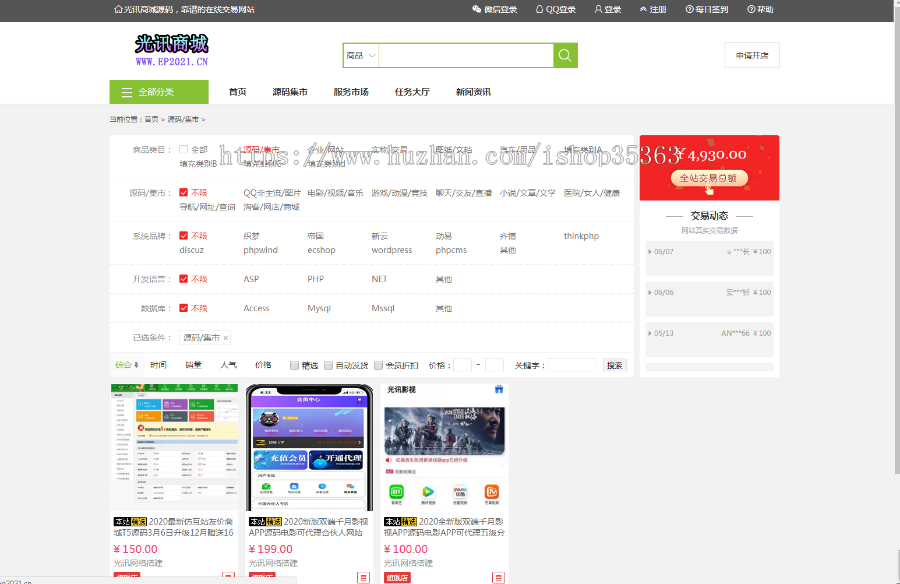Click the home icon in top bar

(x=118, y=10)
